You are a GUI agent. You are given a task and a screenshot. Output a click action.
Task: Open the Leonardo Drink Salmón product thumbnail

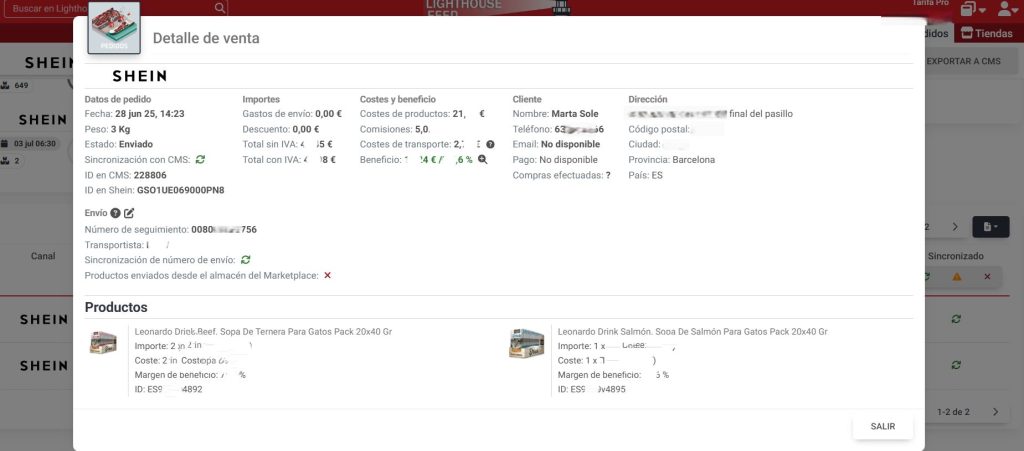[526, 343]
